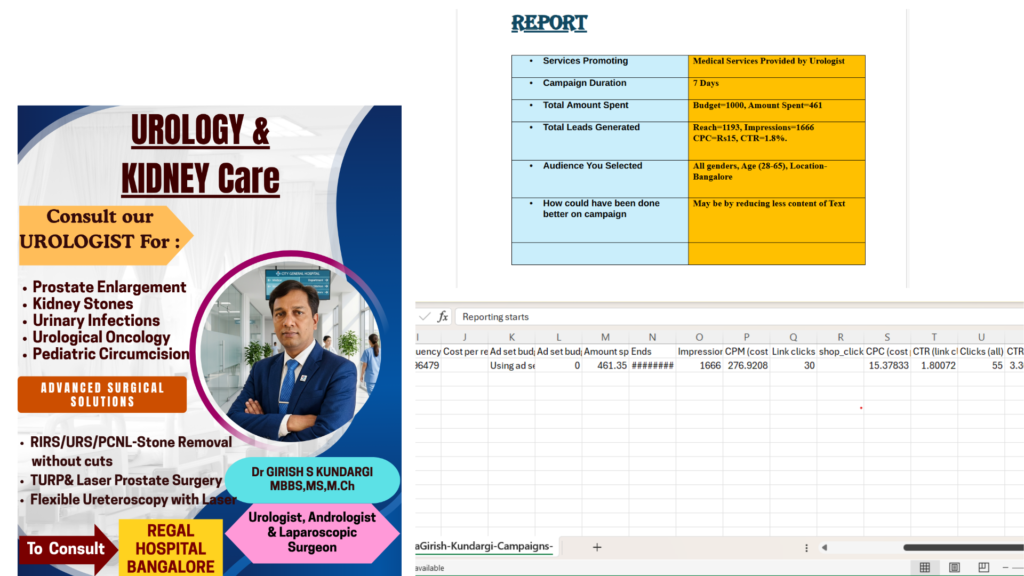1024x576 pixels.
Task: Click the formula bar checkmark enter icon
Action: click(x=424, y=317)
